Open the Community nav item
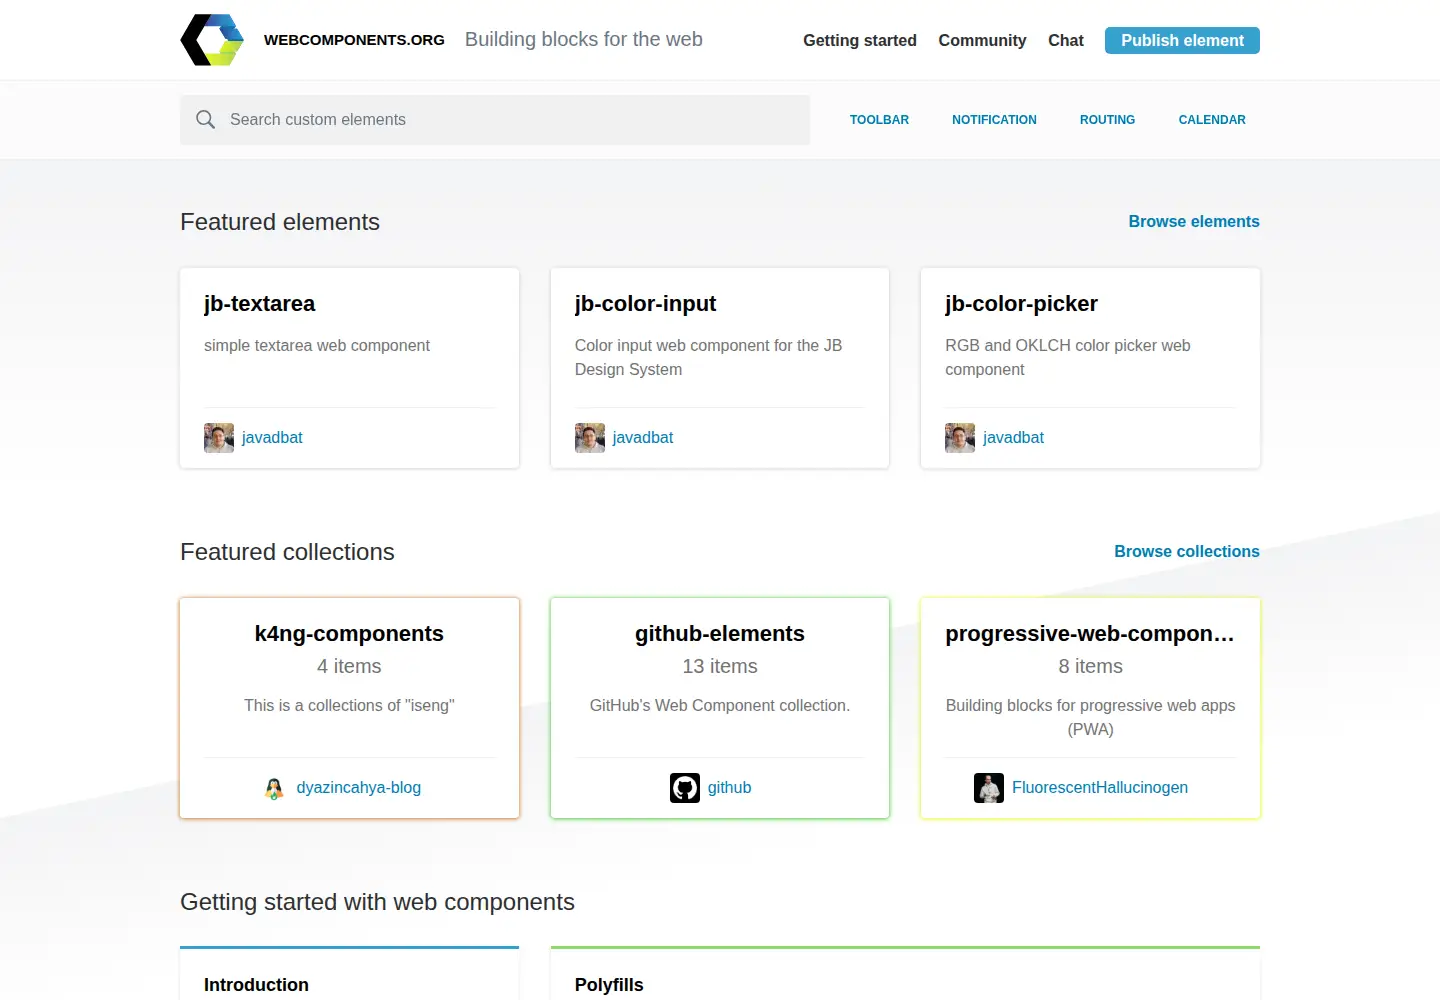This screenshot has width=1440, height=1000. pyautogui.click(x=982, y=40)
